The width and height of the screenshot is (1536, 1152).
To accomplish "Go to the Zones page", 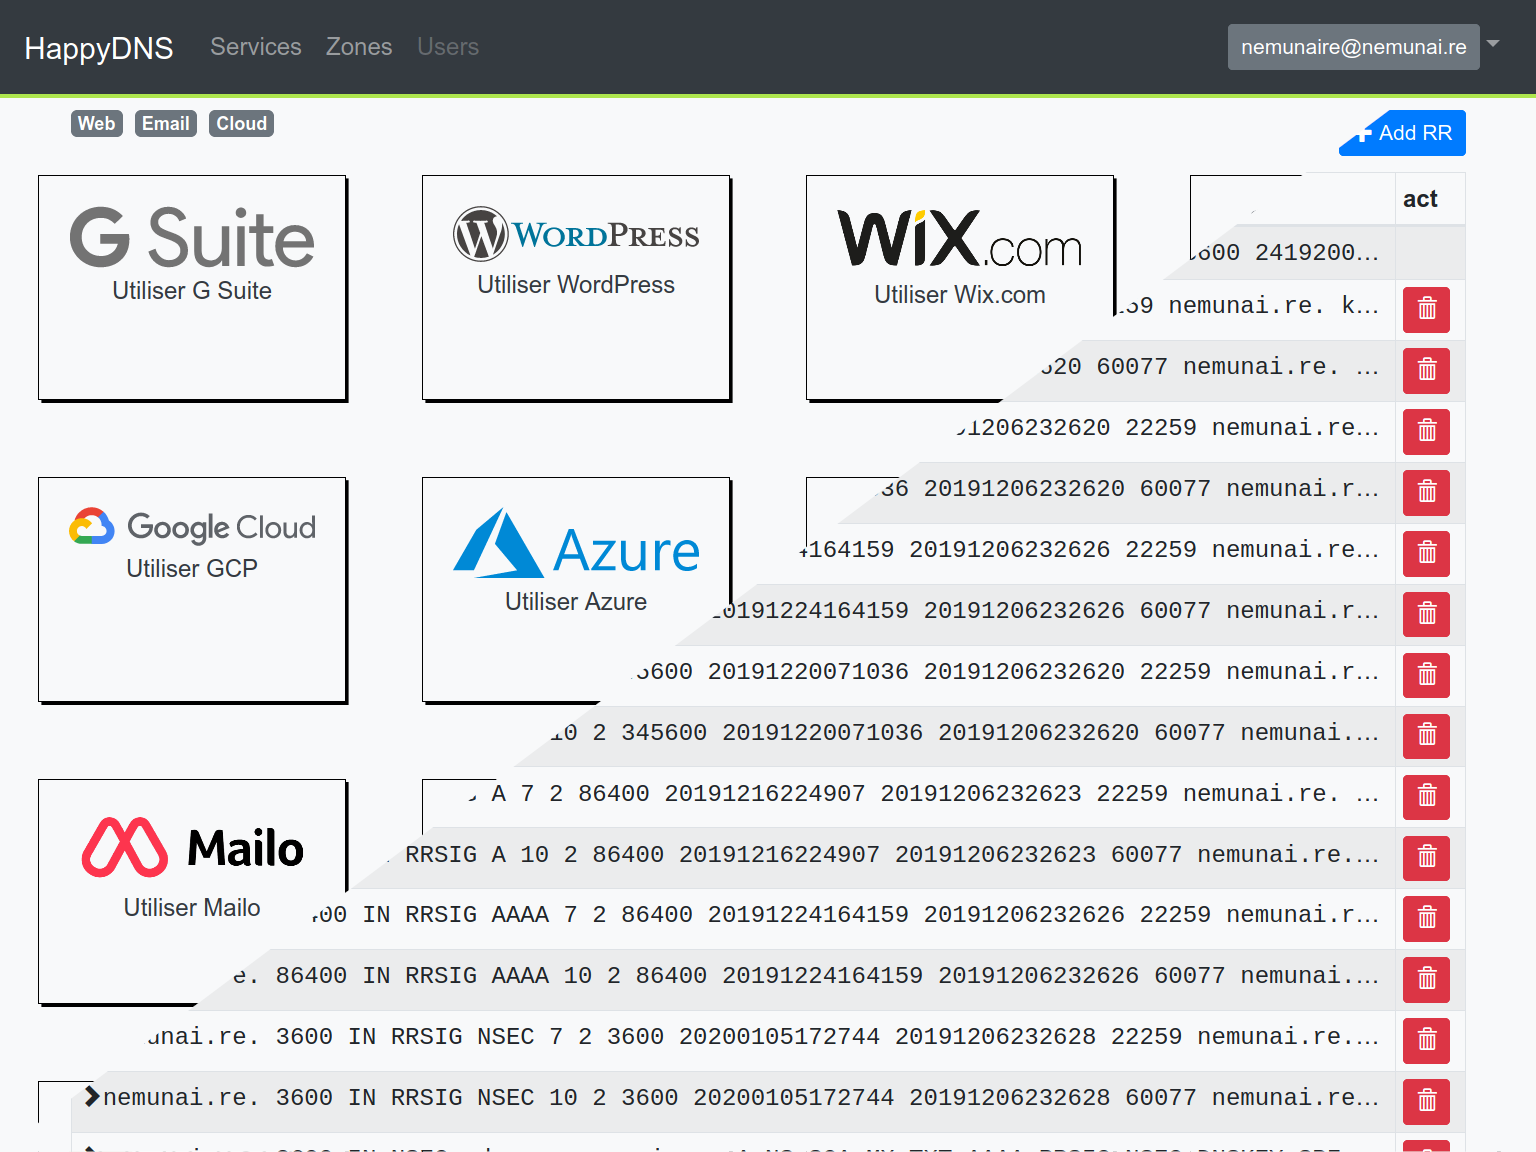I will (x=359, y=47).
